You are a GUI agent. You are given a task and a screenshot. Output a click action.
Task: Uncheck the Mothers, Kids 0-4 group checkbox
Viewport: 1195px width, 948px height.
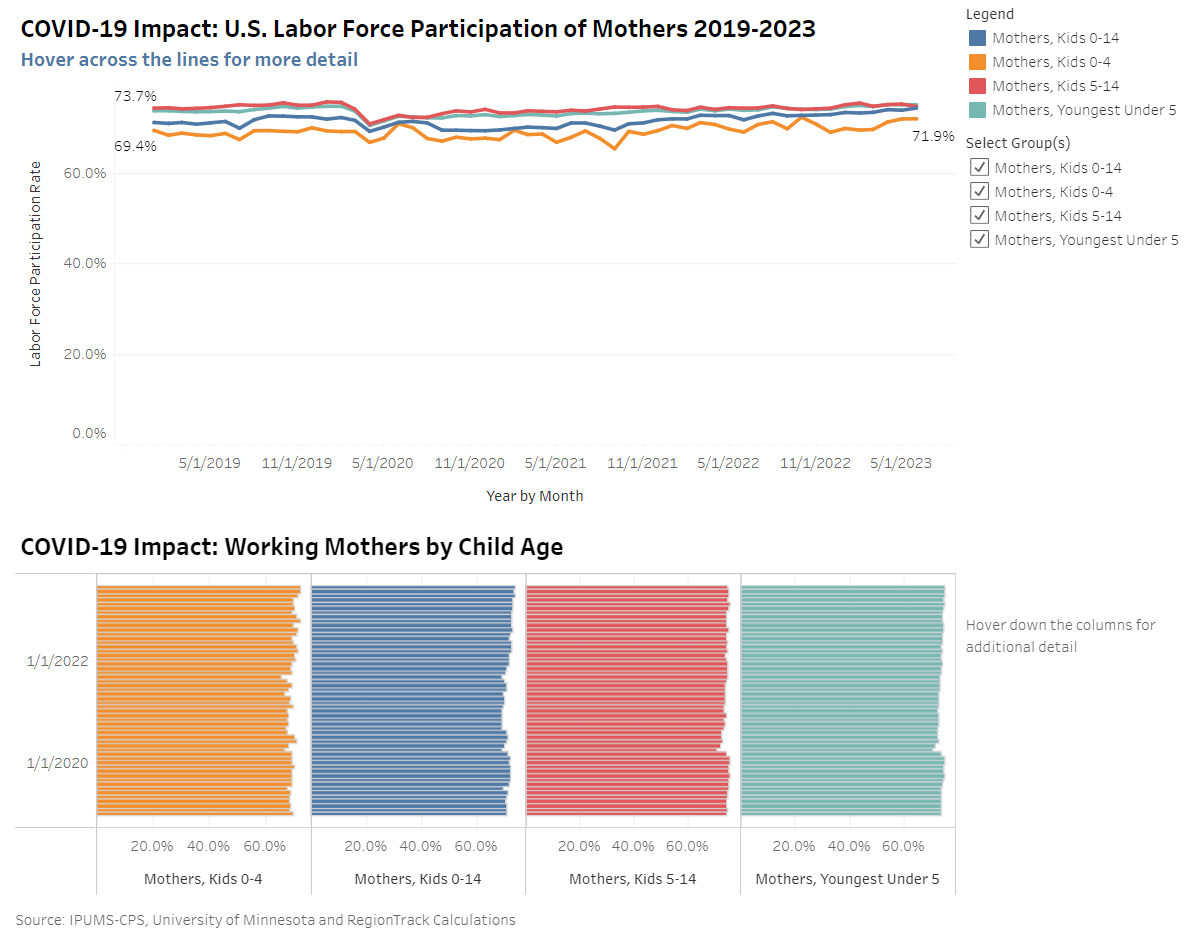[980, 192]
